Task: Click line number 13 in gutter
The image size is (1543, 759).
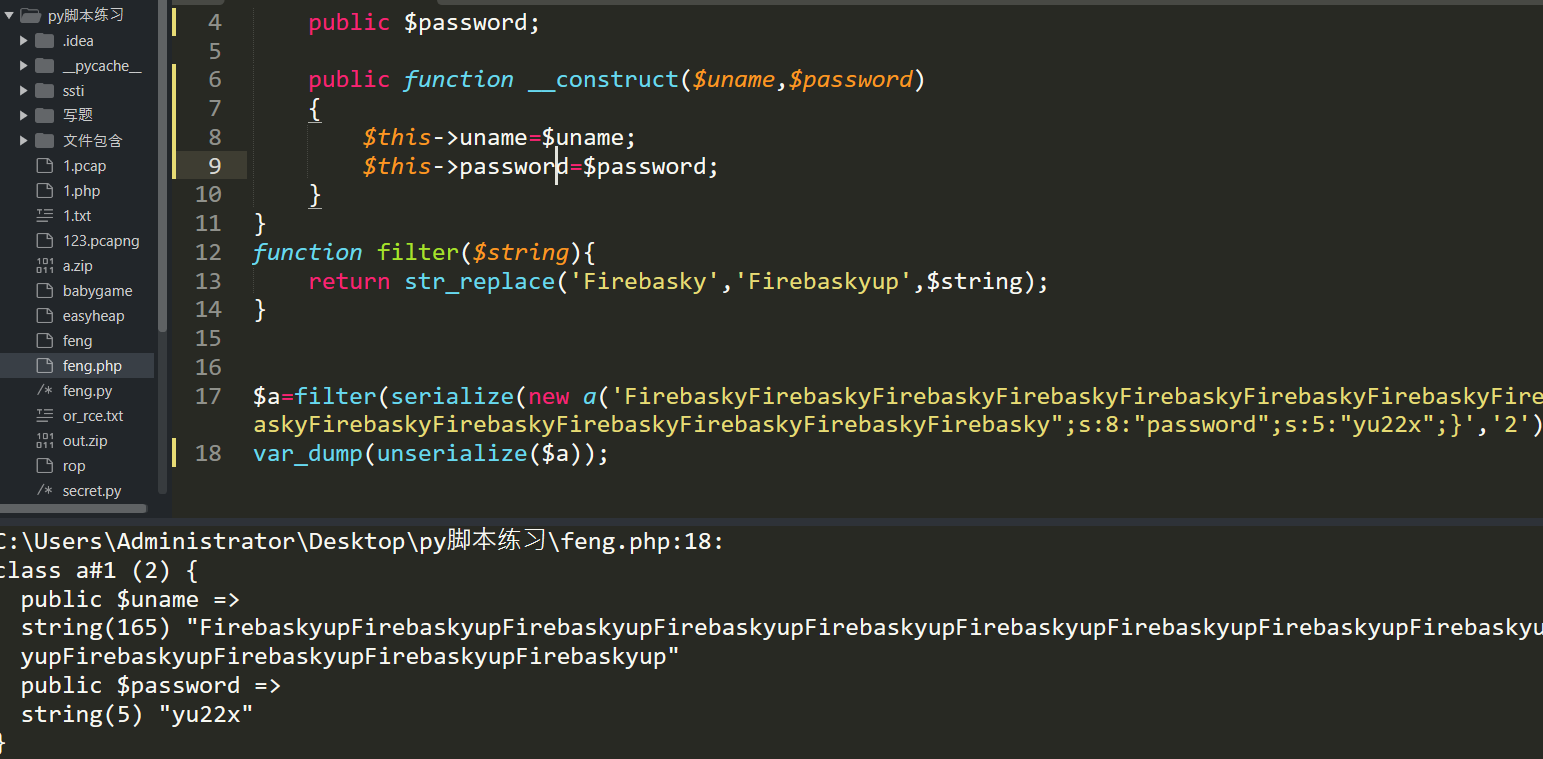Action: [x=208, y=281]
